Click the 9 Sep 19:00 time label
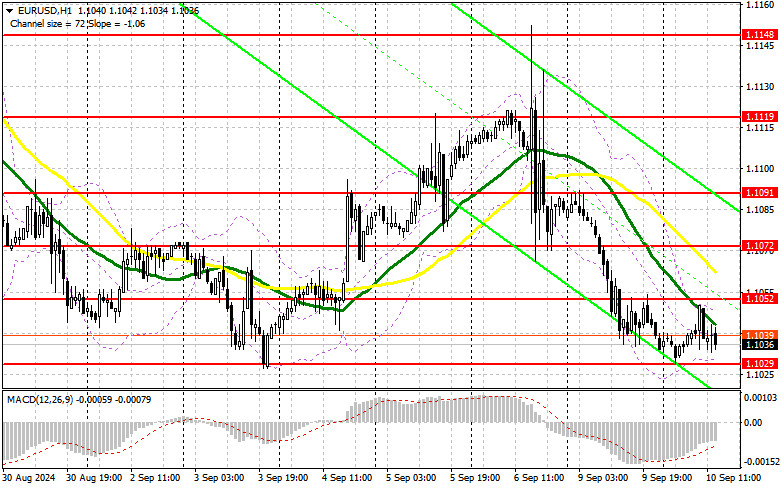 [667, 478]
